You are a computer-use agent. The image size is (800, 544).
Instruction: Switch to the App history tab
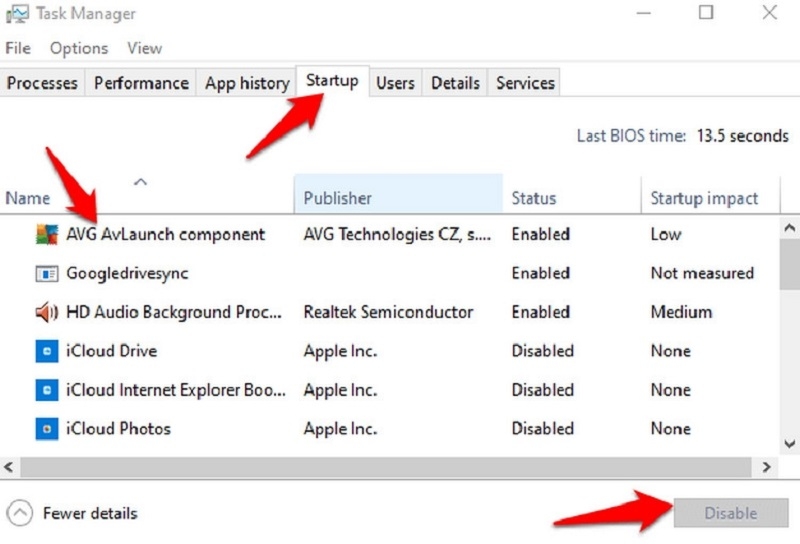(247, 83)
